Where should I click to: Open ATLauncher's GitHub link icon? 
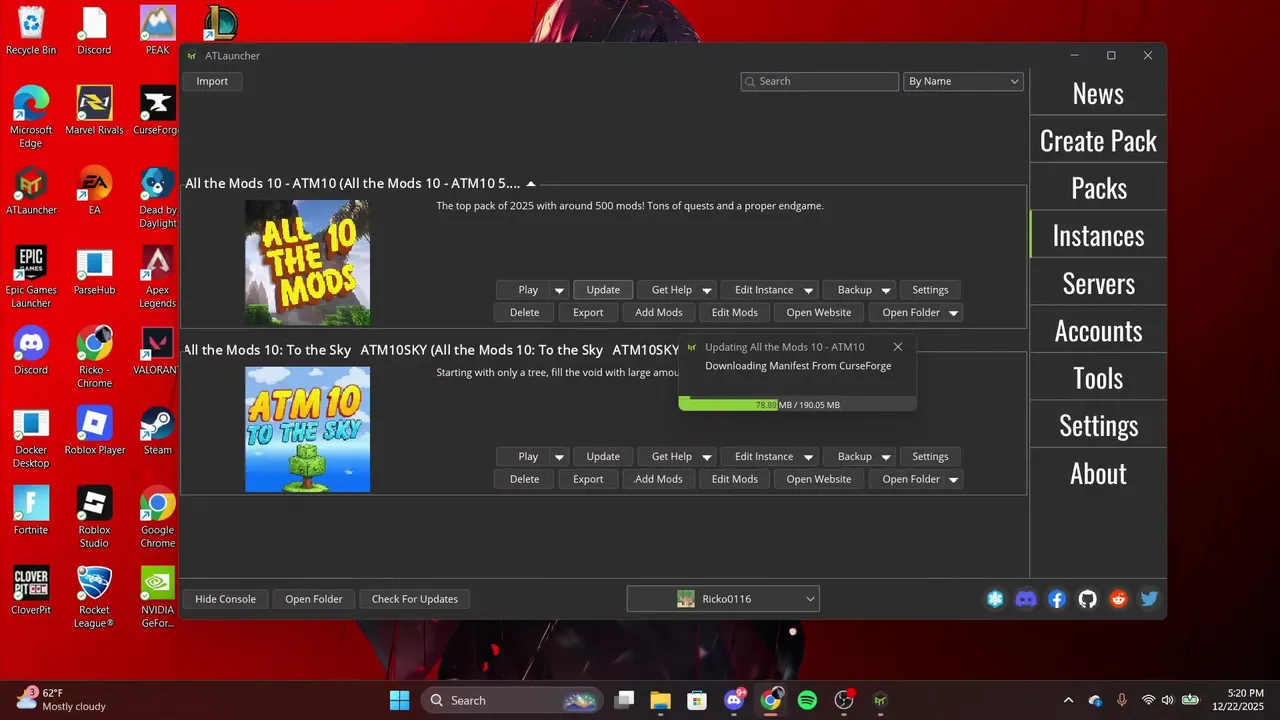point(1088,599)
